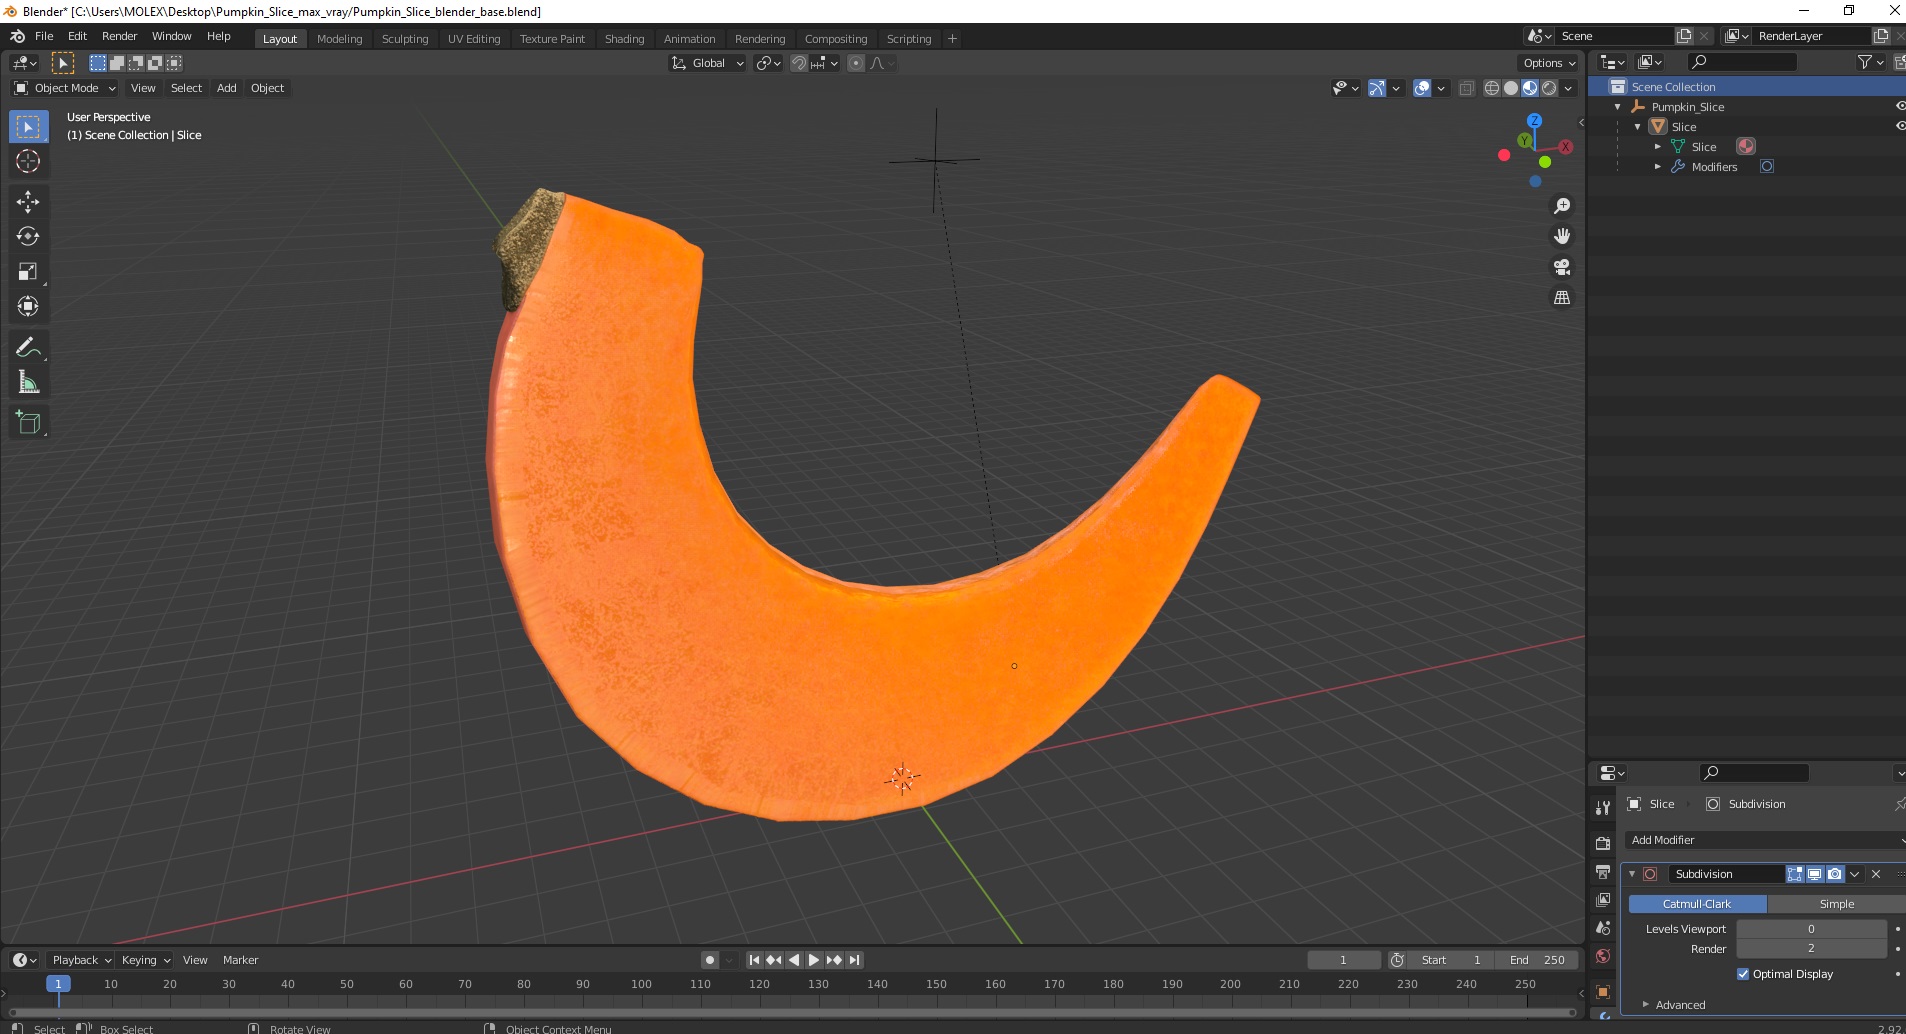1906x1034 pixels.
Task: Open the Add menu in viewport header
Action: point(227,88)
